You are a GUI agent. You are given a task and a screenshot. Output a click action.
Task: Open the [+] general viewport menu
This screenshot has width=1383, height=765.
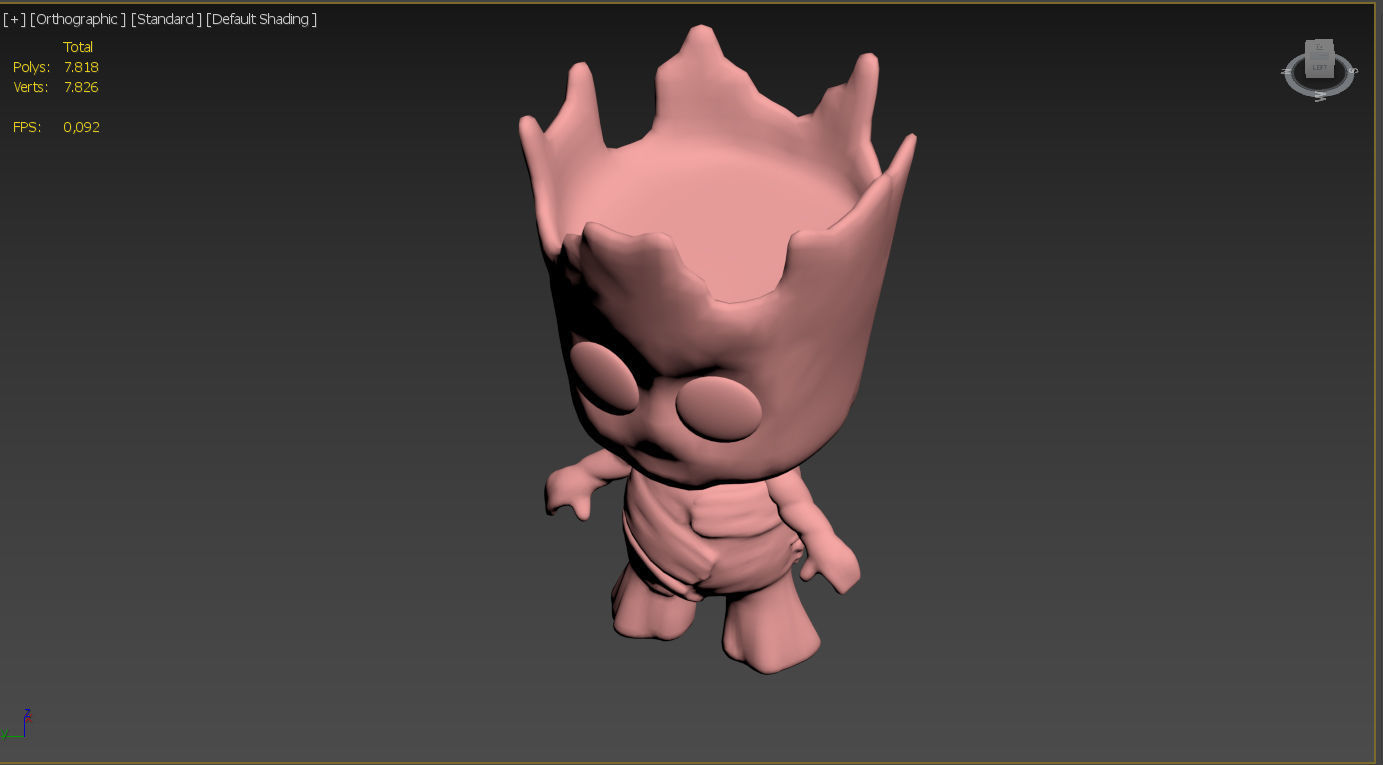[x=14, y=18]
